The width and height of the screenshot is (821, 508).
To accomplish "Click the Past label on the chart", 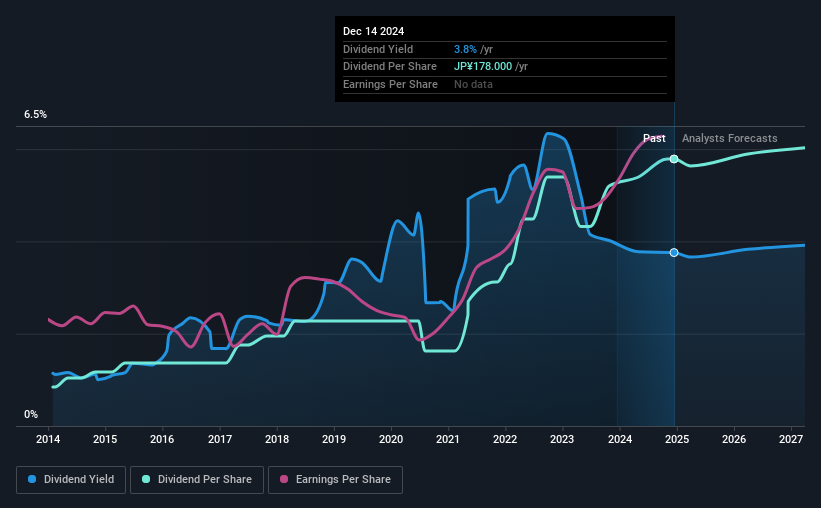I will (x=654, y=138).
